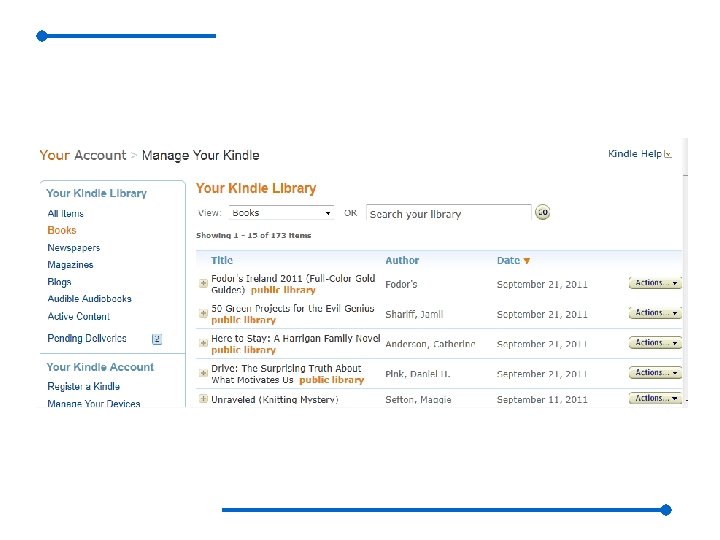Expand the Fodor's Ireland 2011 row
Screen dimensions: 720x540
point(203,283)
